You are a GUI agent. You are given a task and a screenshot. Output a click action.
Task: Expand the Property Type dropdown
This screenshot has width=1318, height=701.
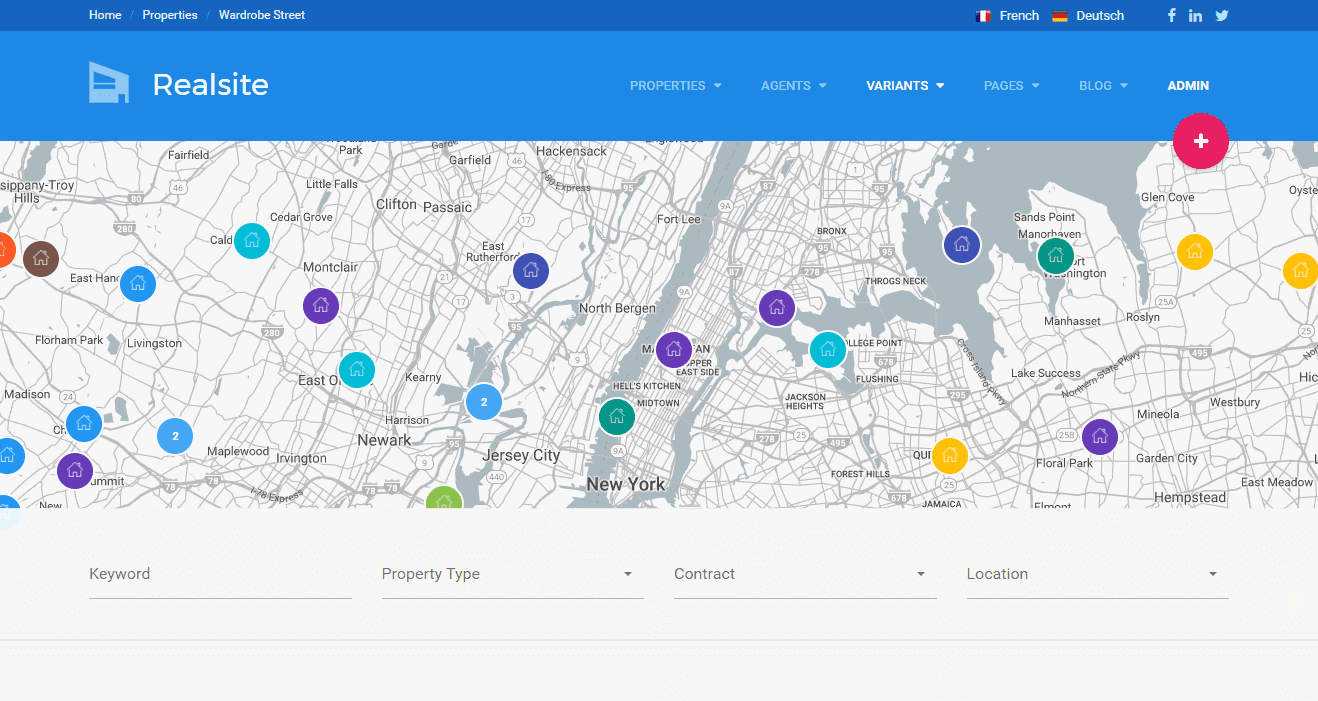(512, 574)
